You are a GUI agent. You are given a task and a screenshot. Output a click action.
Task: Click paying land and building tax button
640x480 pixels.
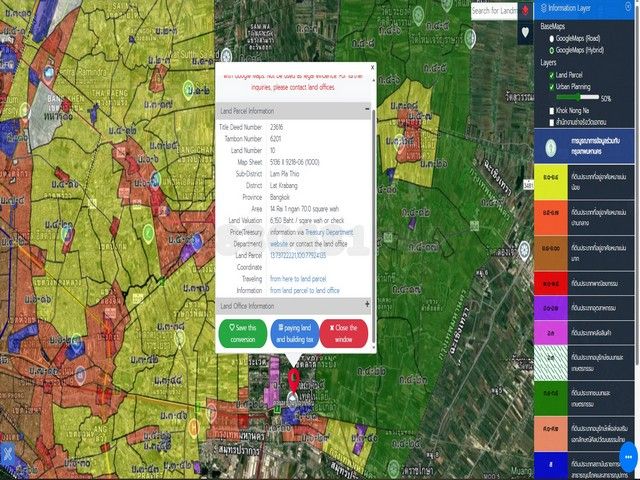point(293,333)
